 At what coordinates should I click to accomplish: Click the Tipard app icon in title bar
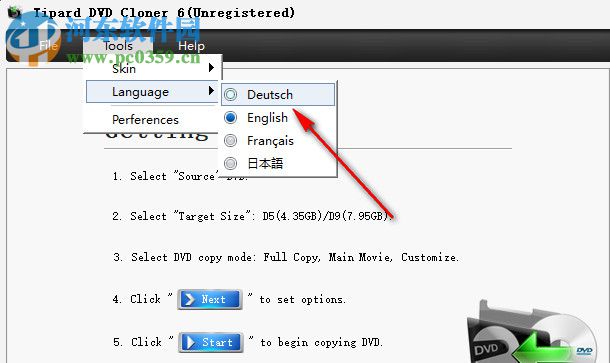14,12
